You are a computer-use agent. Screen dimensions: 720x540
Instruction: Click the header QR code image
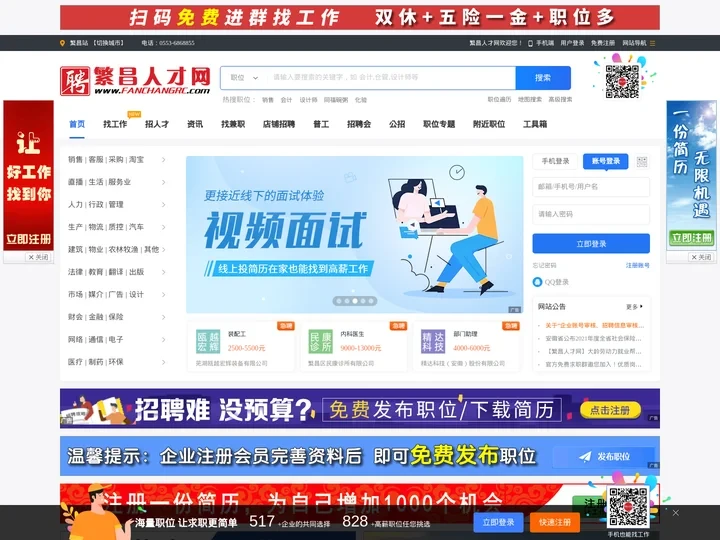[622, 82]
